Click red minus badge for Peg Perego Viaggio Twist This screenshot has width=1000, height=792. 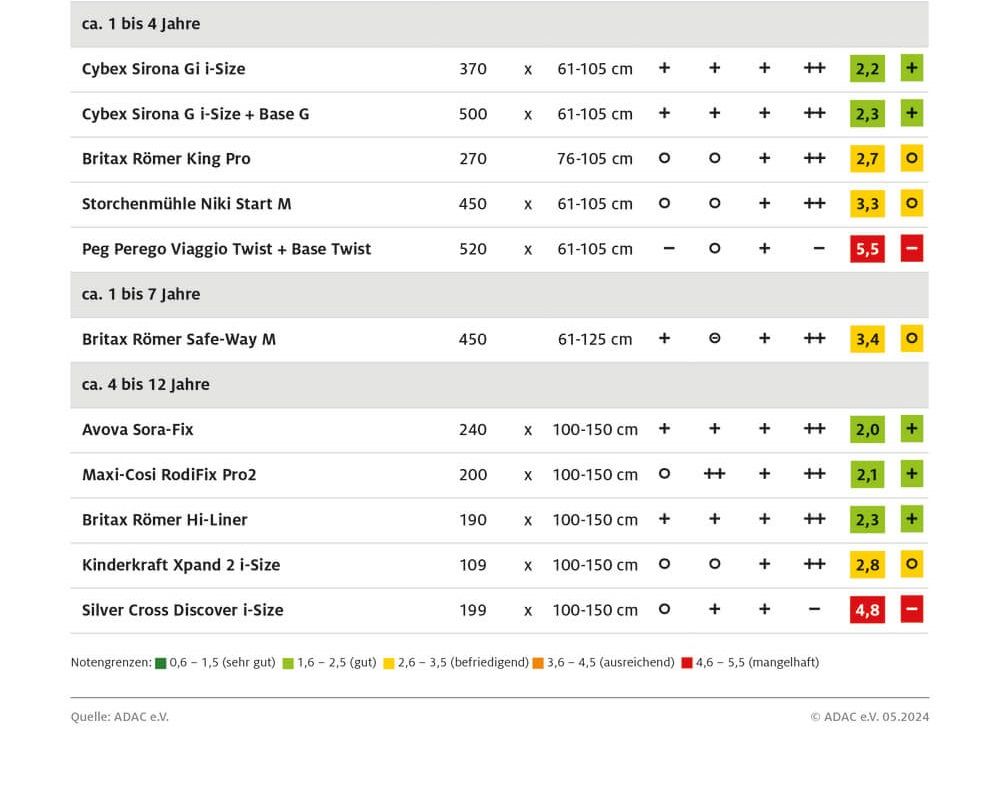[911, 249]
